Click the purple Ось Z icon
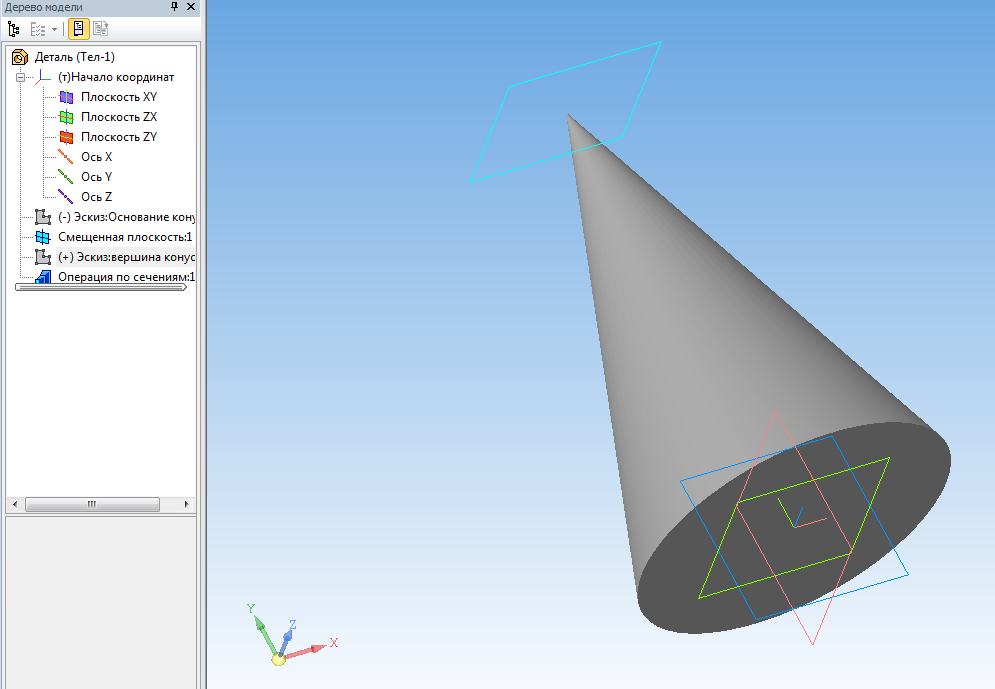Viewport: 995px width, 689px height. [65, 197]
